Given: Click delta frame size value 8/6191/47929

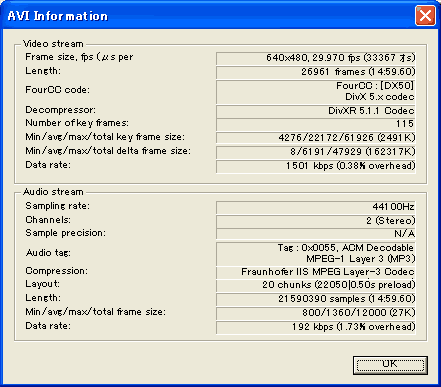Looking at the screenshot, I should [316, 152].
